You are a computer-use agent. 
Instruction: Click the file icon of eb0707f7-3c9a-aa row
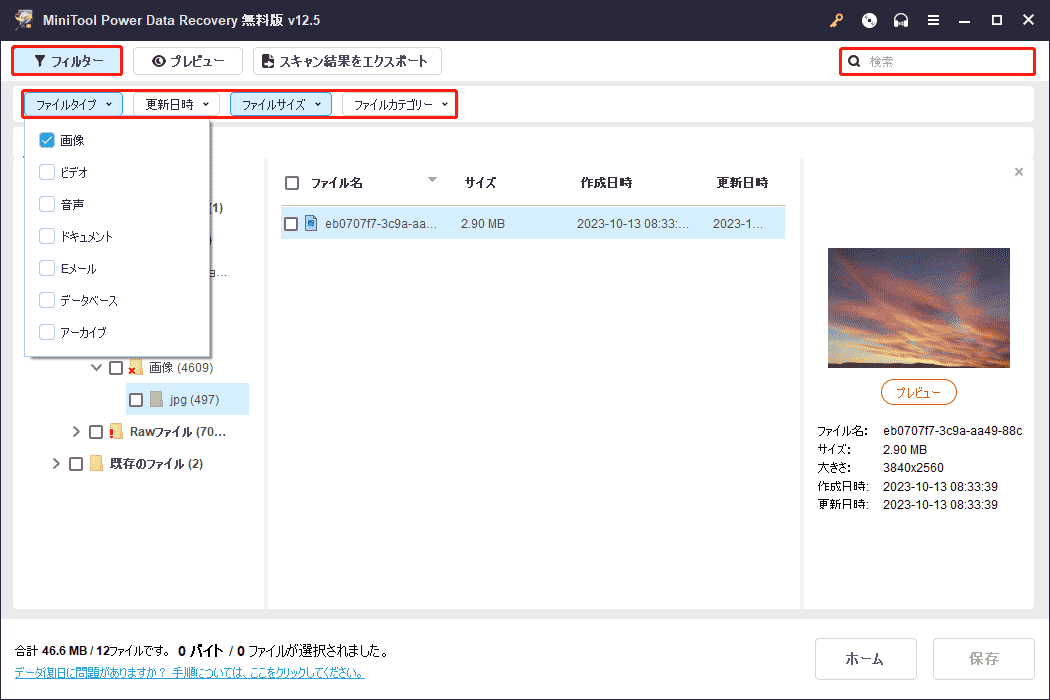[x=311, y=223]
